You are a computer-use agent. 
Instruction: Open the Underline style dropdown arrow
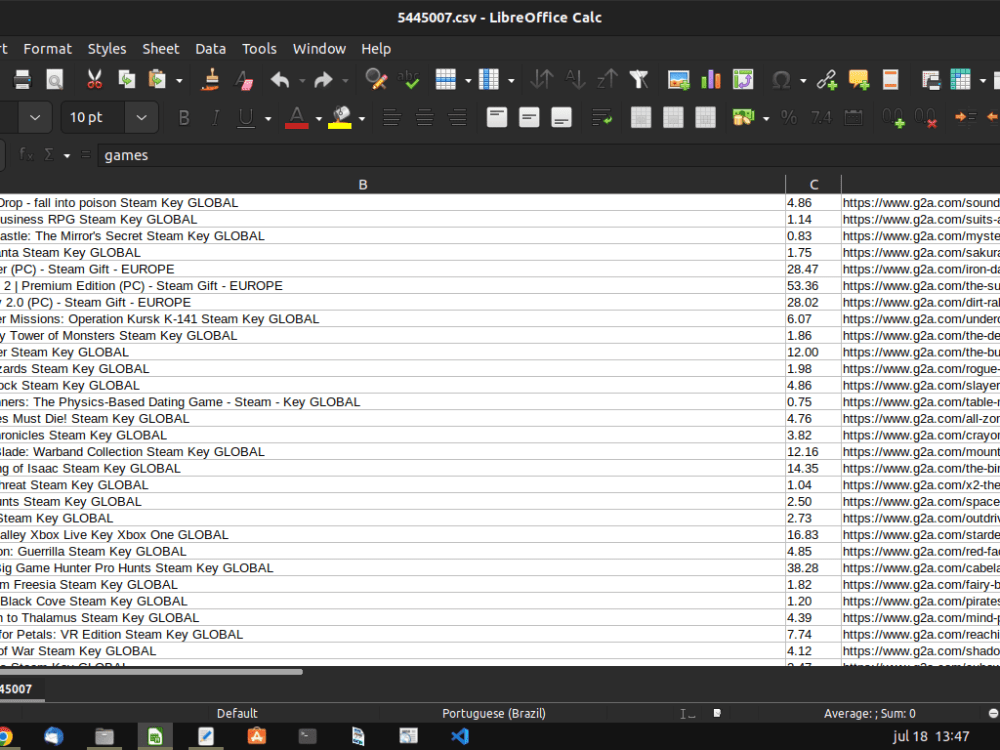268,118
